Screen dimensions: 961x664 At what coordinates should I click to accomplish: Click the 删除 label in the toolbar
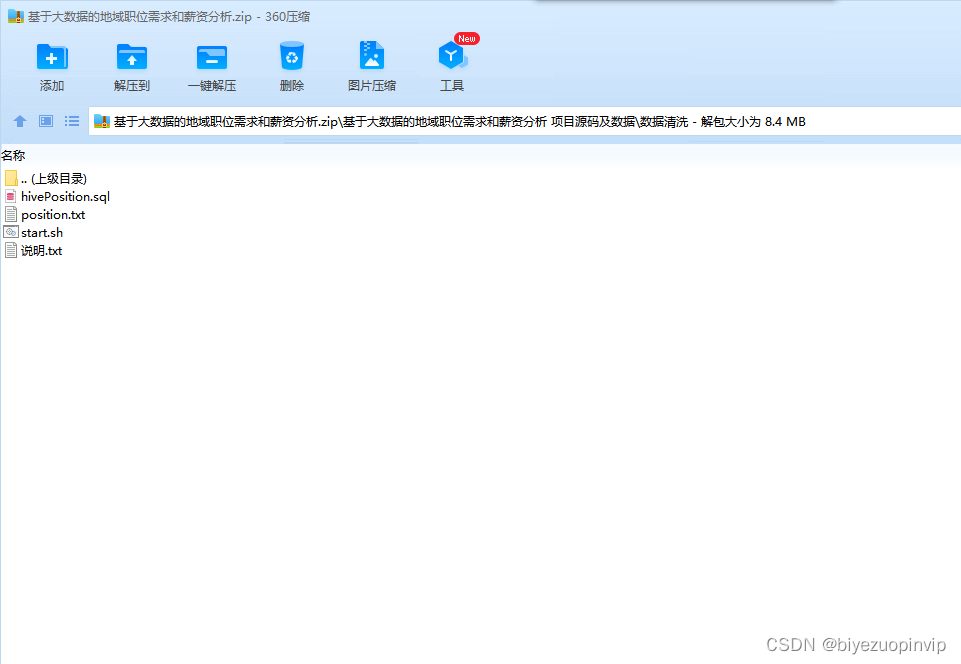292,86
